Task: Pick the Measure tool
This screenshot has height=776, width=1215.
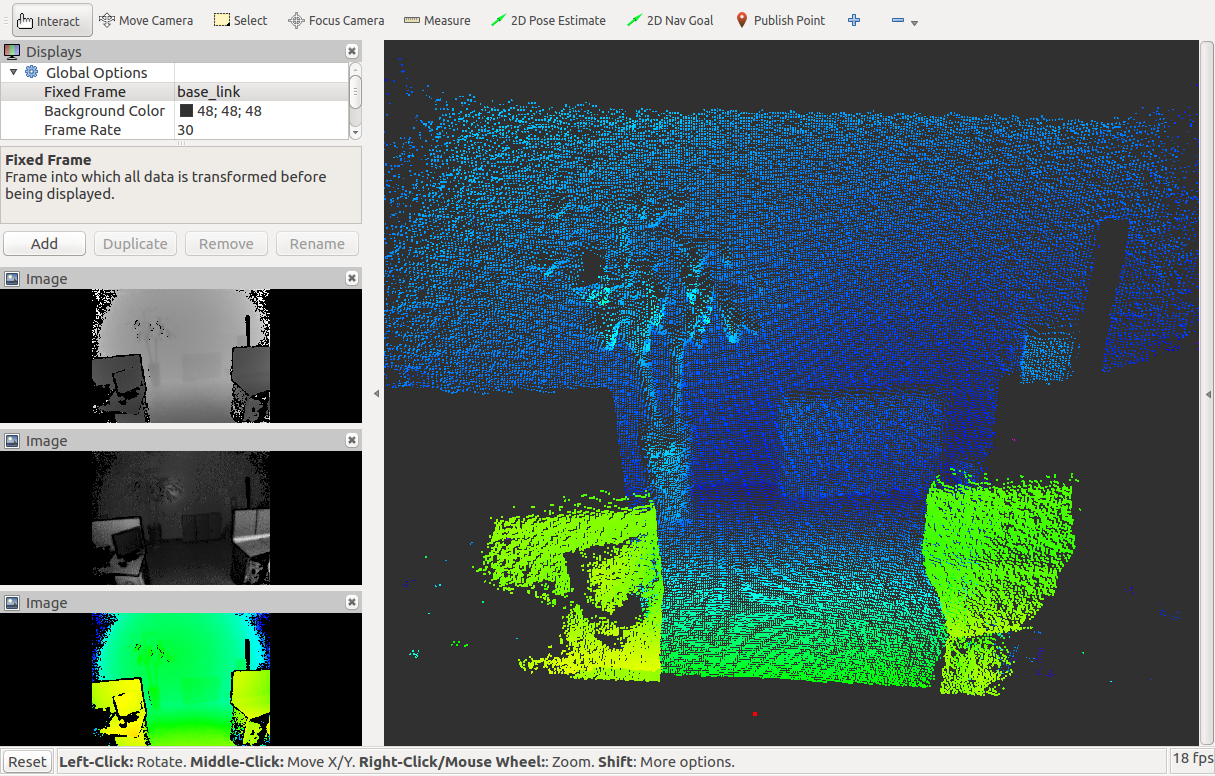Action: click(437, 20)
